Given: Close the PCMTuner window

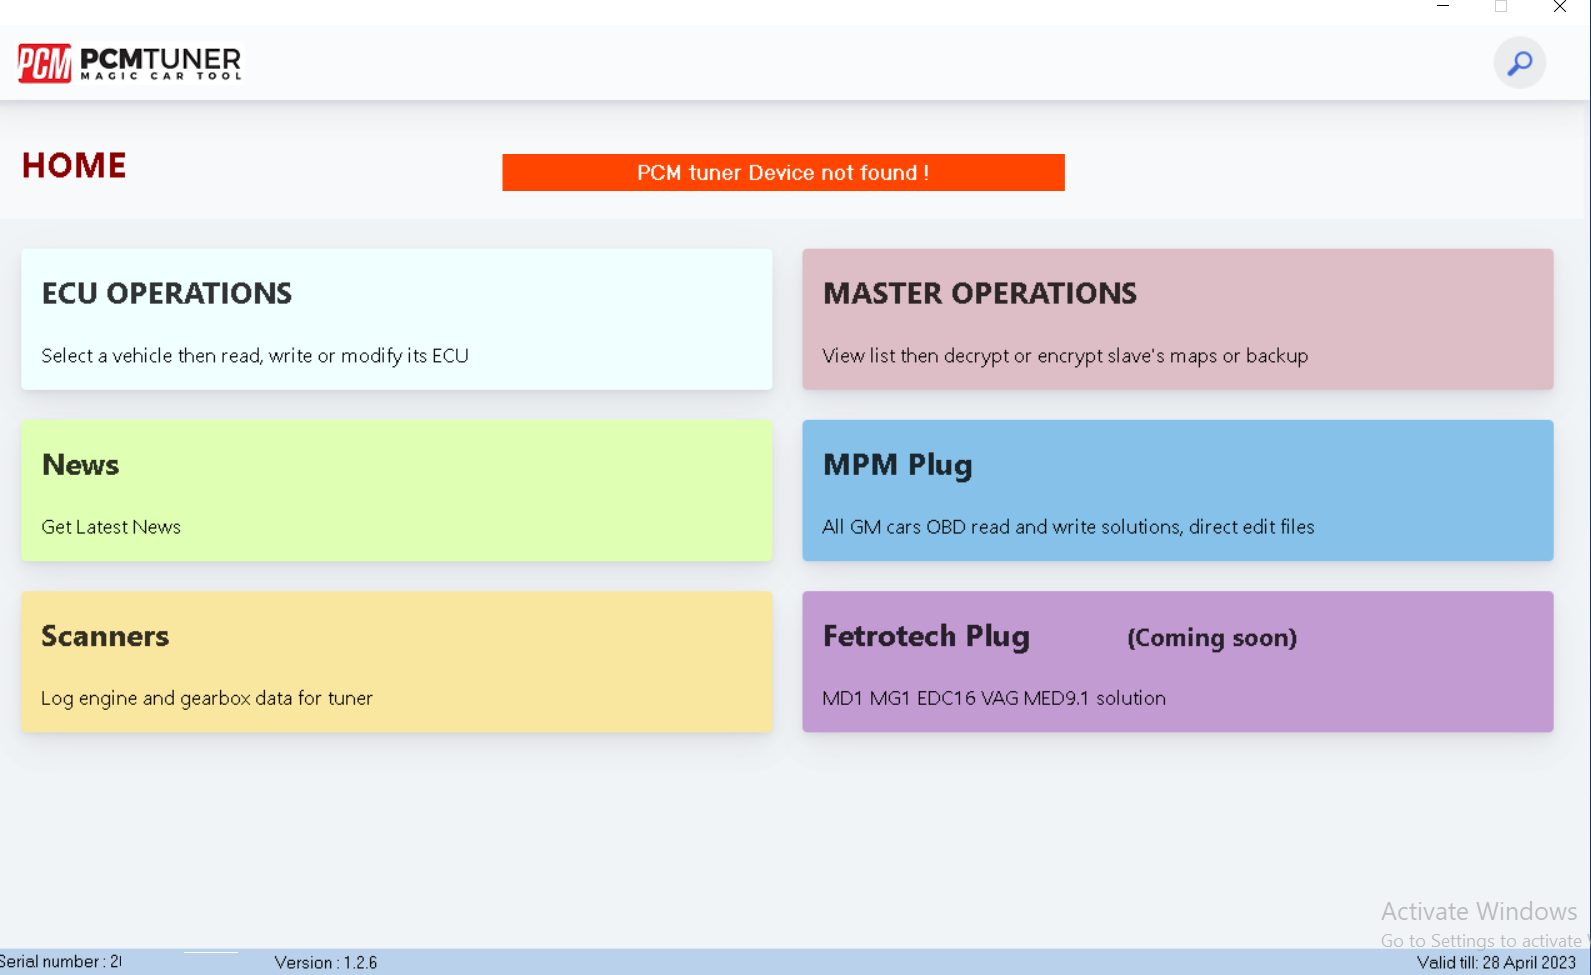Looking at the screenshot, I should 1559,7.
